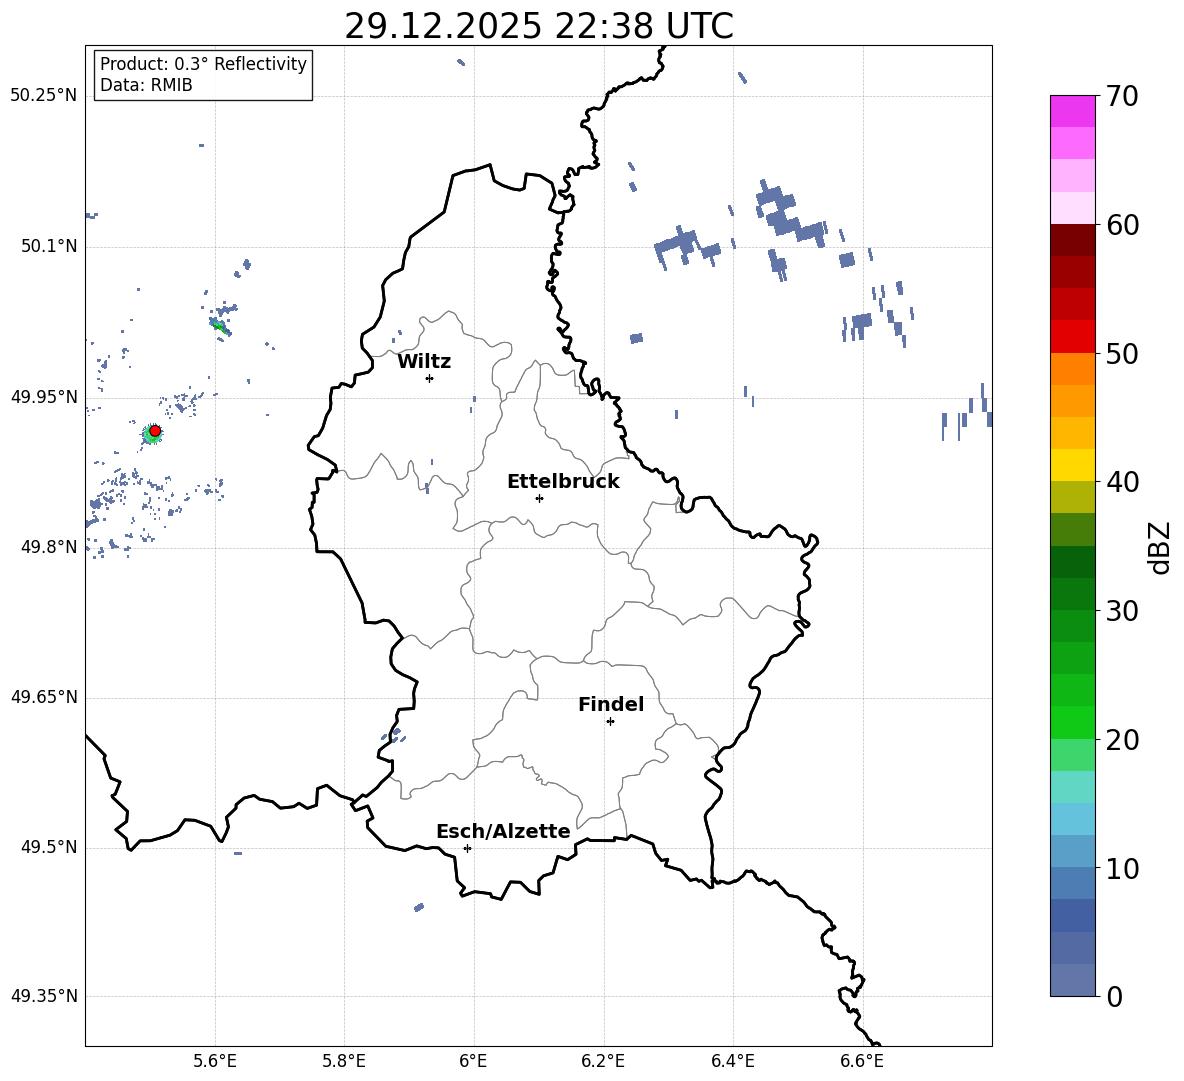Click the 30 colorbar tick label
Image resolution: width=1184 pixels, height=1081 pixels.
tap(1122, 611)
